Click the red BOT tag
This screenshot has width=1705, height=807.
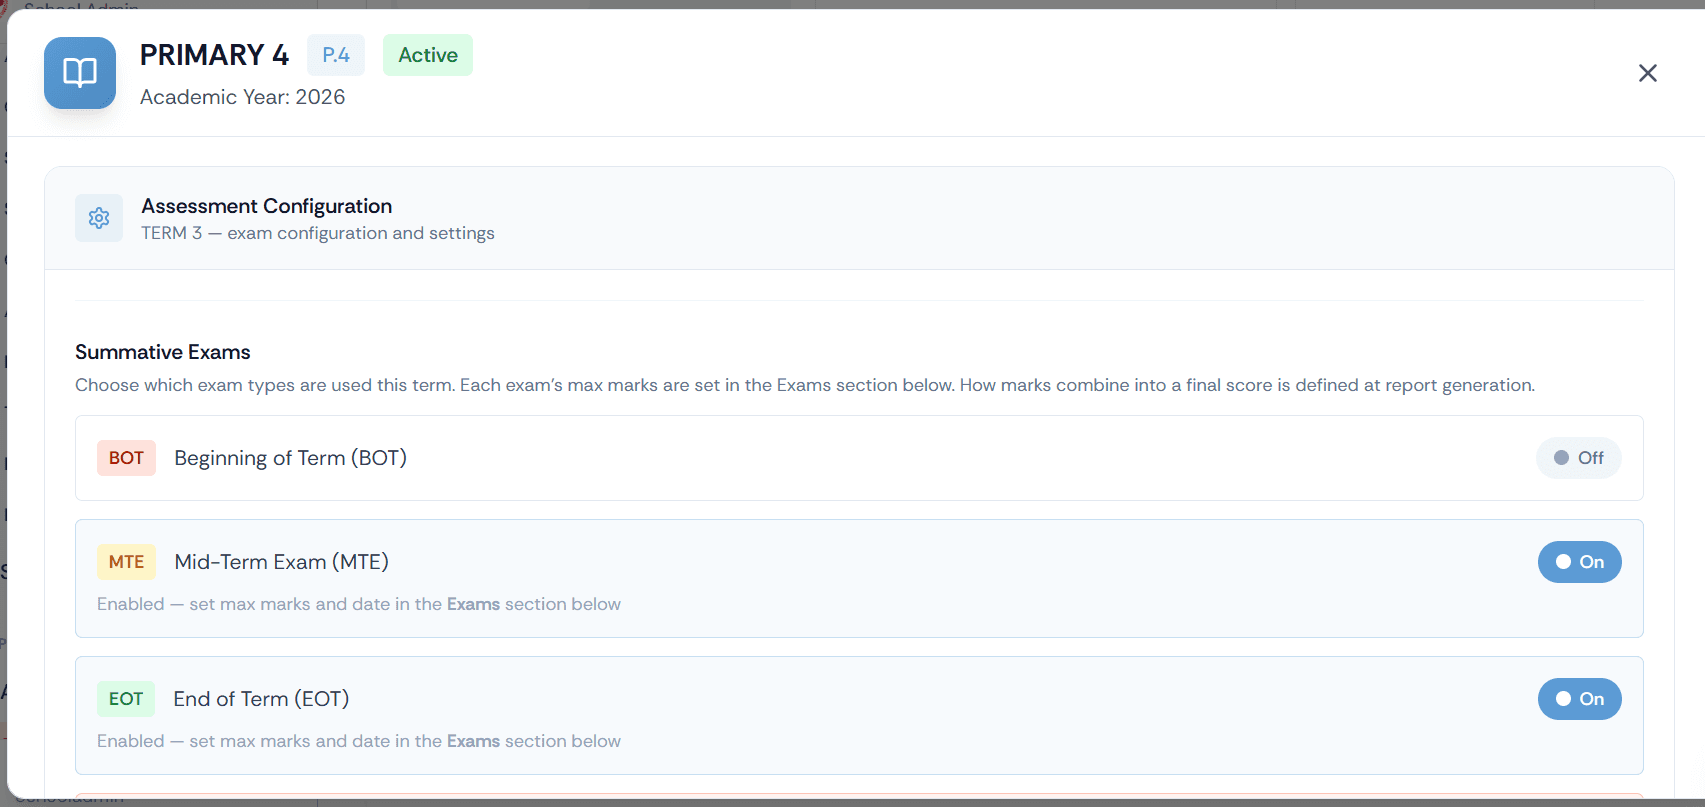pos(126,458)
